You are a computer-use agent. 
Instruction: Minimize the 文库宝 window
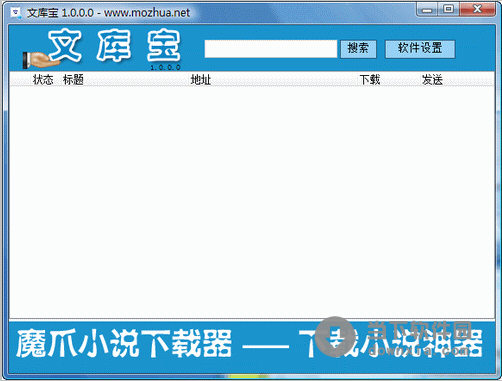pos(427,10)
